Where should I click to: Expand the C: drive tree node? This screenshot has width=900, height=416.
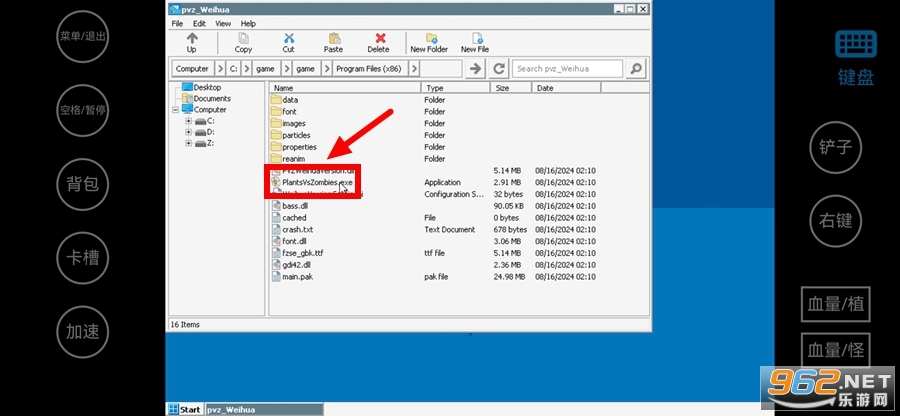188,121
